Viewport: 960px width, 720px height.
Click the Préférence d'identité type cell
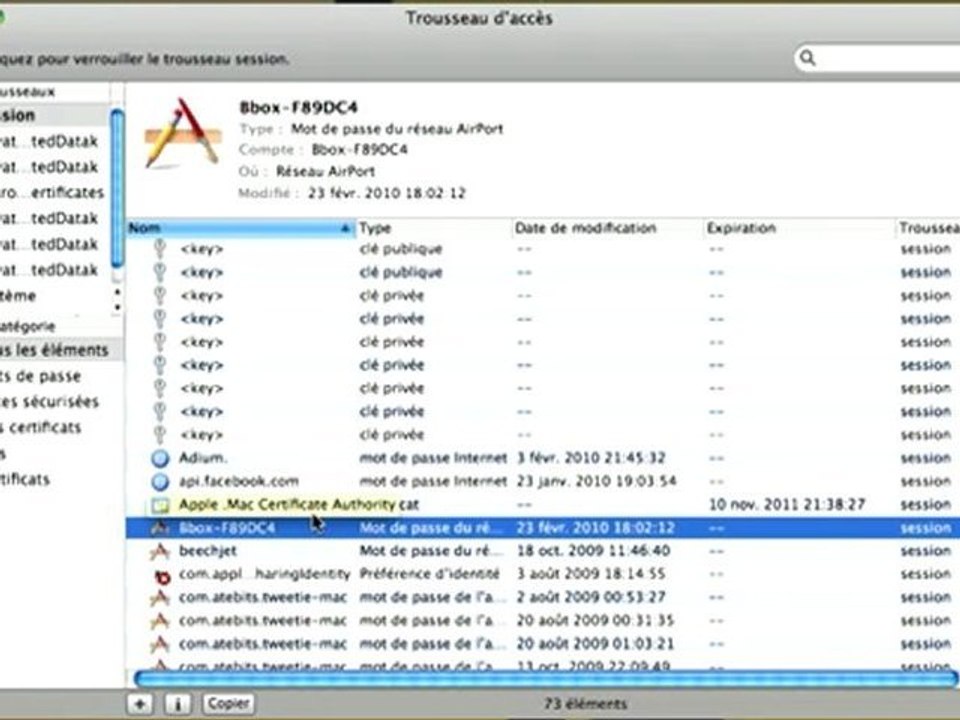(429, 574)
